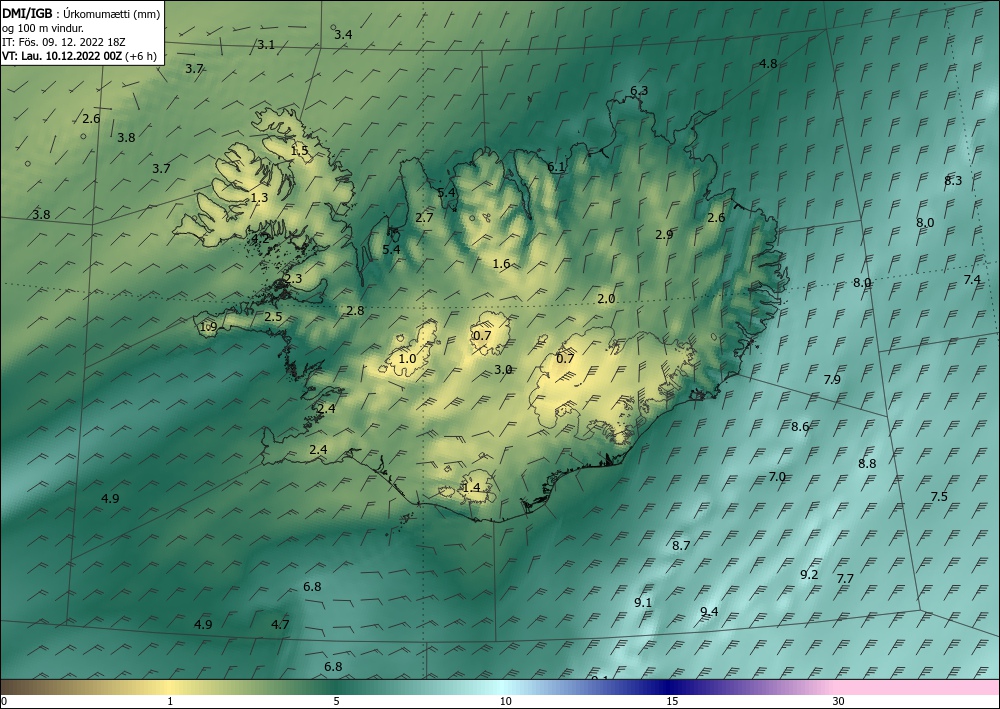
Task: Click the 7.5 value label
Action: [x=939, y=496]
